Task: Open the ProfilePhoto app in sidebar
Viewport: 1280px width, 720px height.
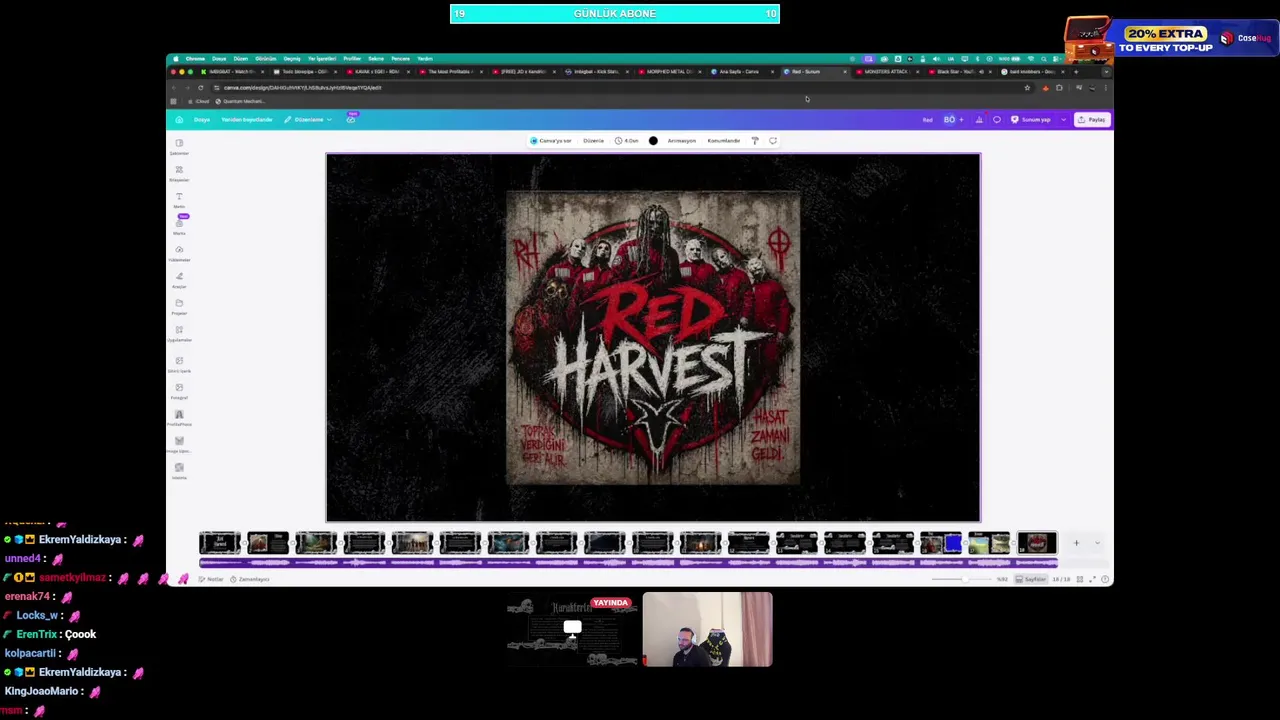Action: pyautogui.click(x=179, y=417)
